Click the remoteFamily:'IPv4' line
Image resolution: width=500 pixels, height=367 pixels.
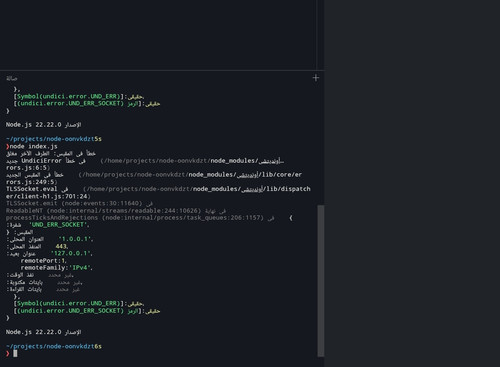coord(56,268)
